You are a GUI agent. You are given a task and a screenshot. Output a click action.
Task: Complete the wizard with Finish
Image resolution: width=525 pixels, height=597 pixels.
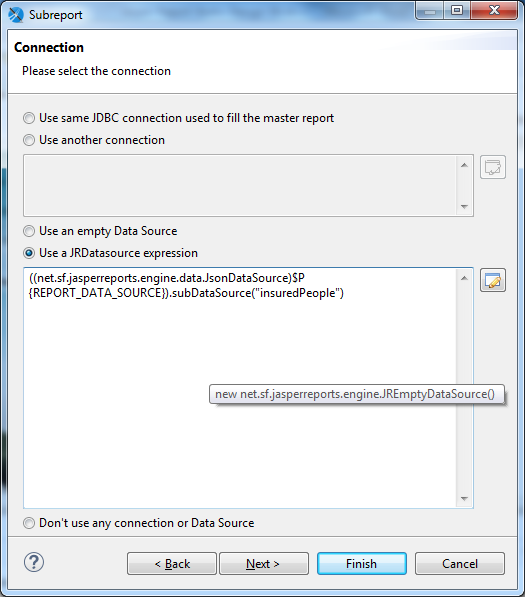pos(362,563)
